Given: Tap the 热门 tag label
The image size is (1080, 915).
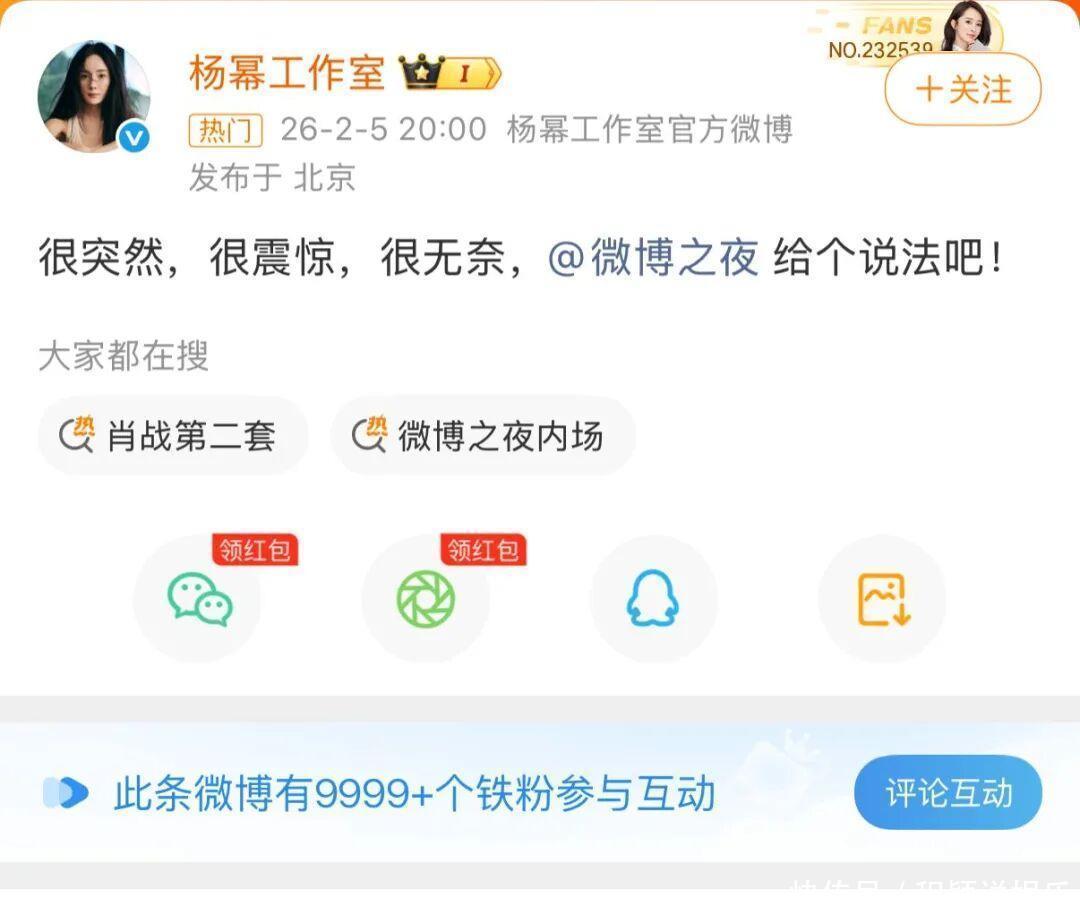Looking at the screenshot, I should [225, 130].
